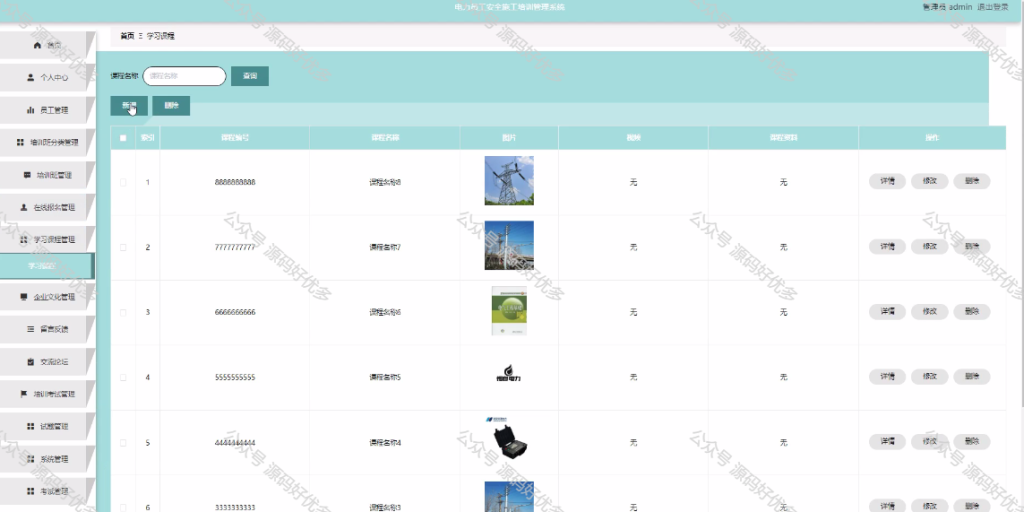Check the checkbox for row 3 (6666666666)
Viewport: 1024px width, 512px height.
click(123, 312)
